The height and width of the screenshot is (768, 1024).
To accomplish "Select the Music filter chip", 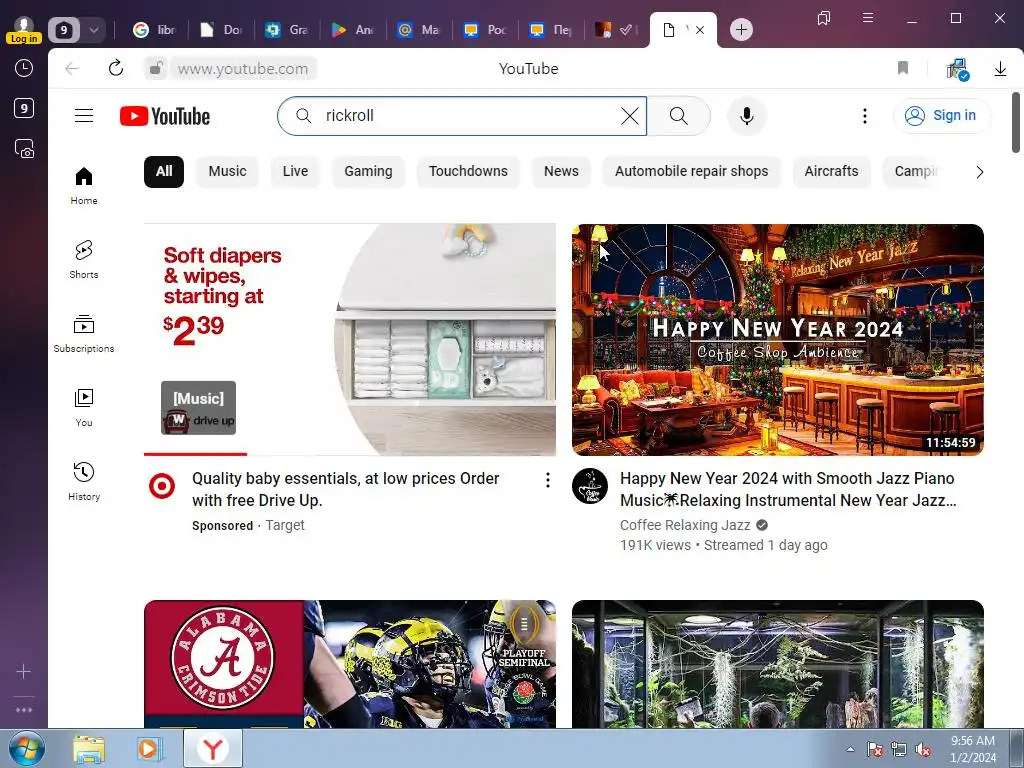I will [x=227, y=172].
